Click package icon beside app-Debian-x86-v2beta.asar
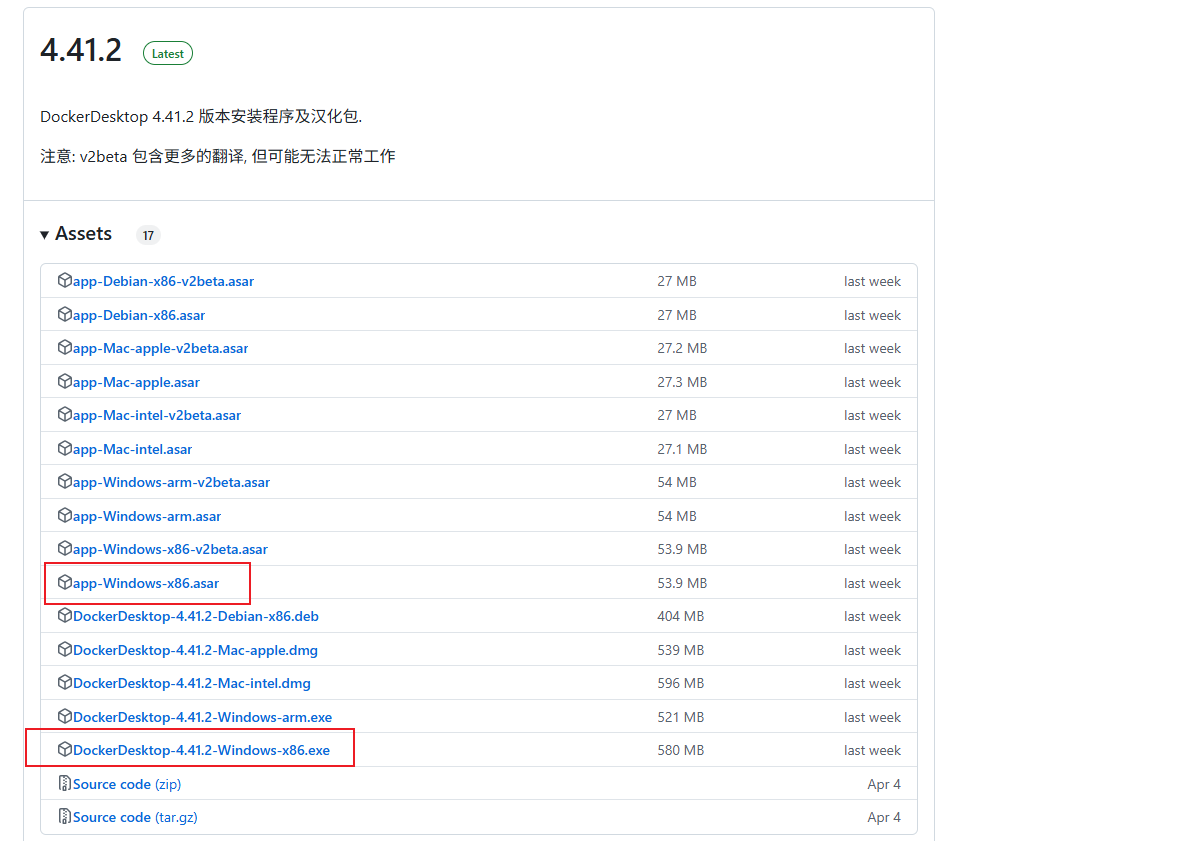The width and height of the screenshot is (1183, 841). point(65,281)
